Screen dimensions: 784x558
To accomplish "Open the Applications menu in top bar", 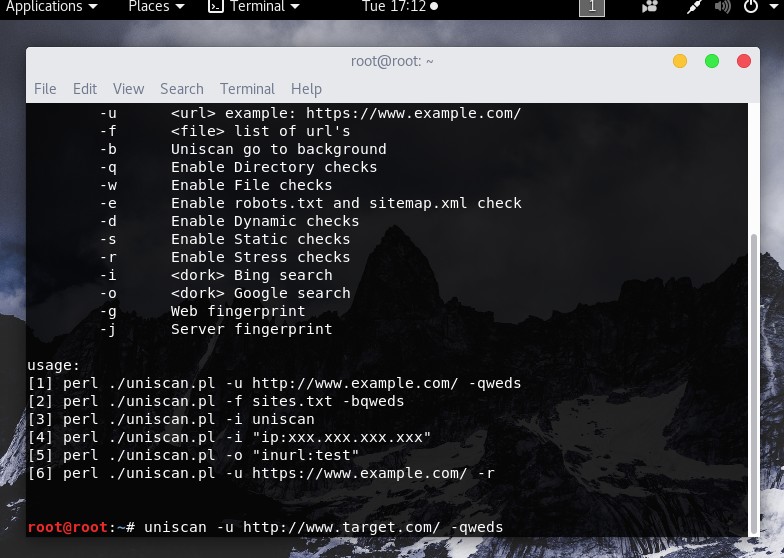I will pyautogui.click(x=52, y=6).
